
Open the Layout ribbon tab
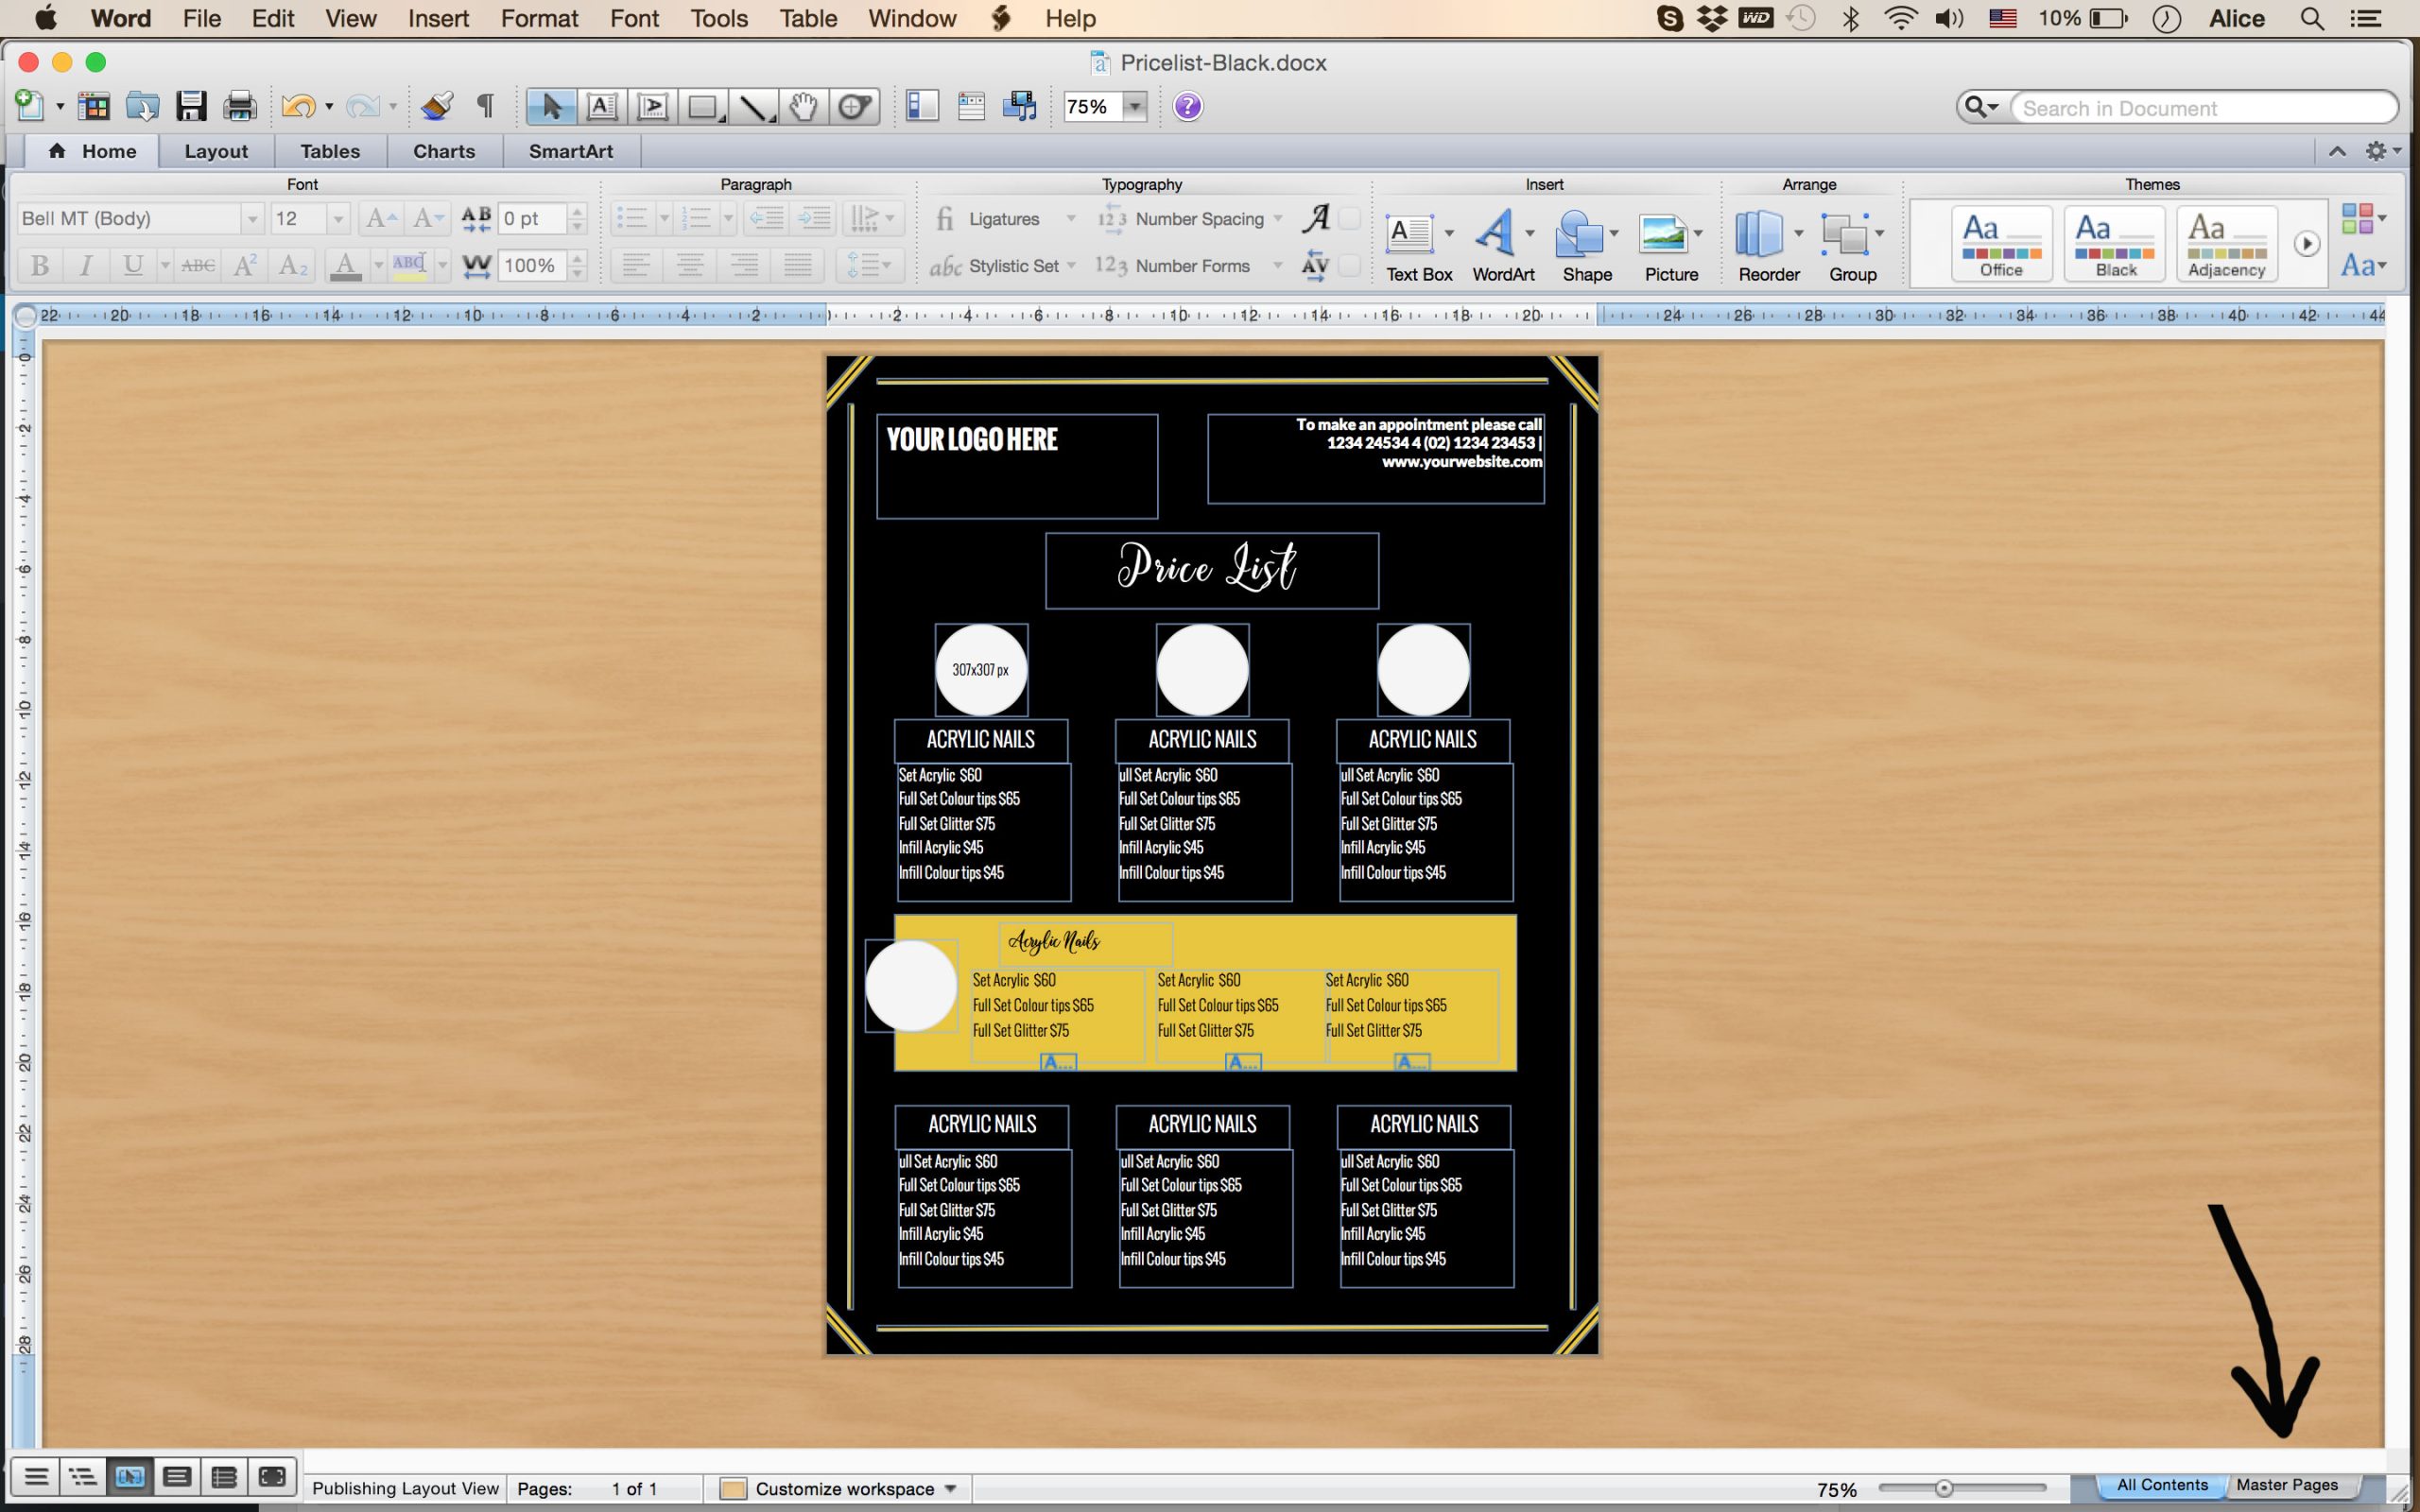click(215, 151)
